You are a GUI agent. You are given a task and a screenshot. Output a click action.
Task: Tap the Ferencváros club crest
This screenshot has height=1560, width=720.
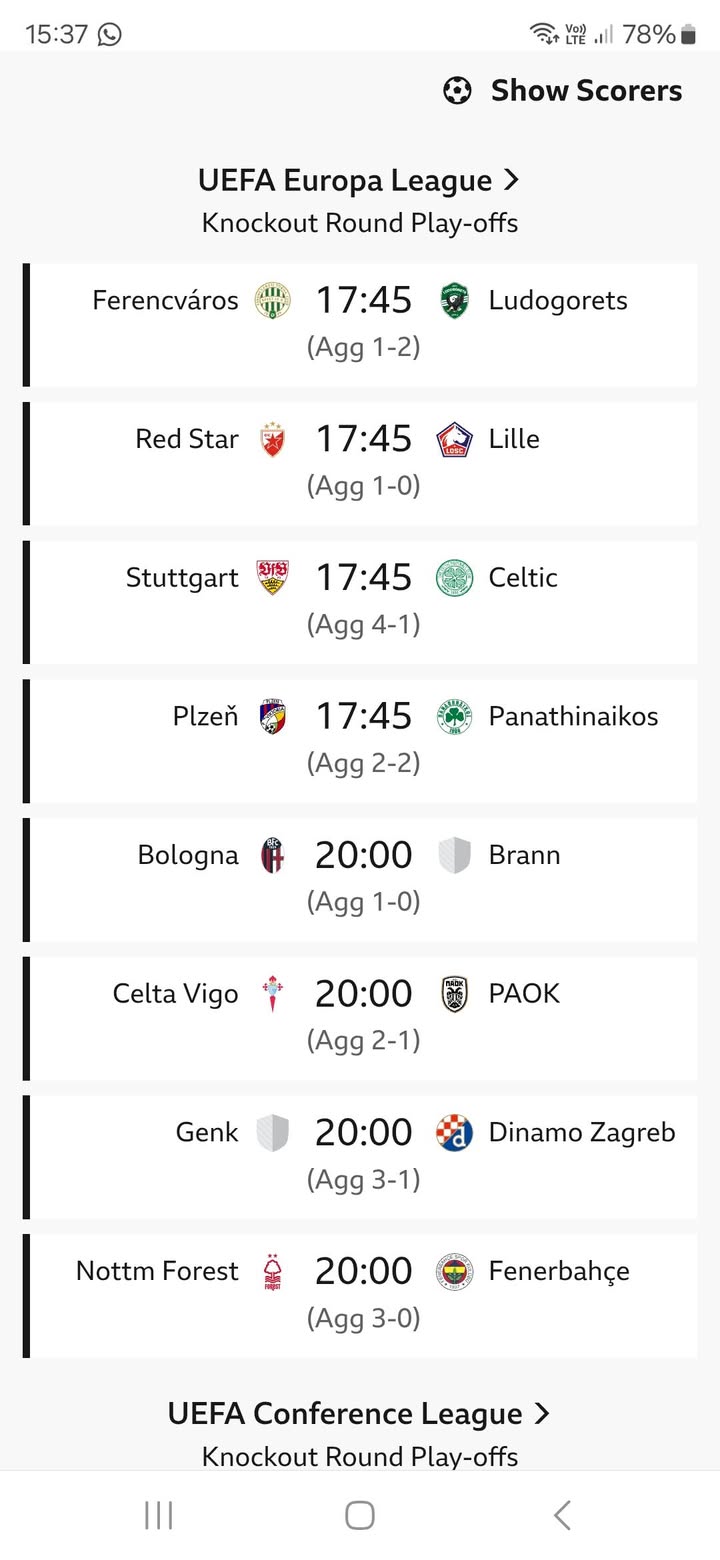pyautogui.click(x=272, y=300)
